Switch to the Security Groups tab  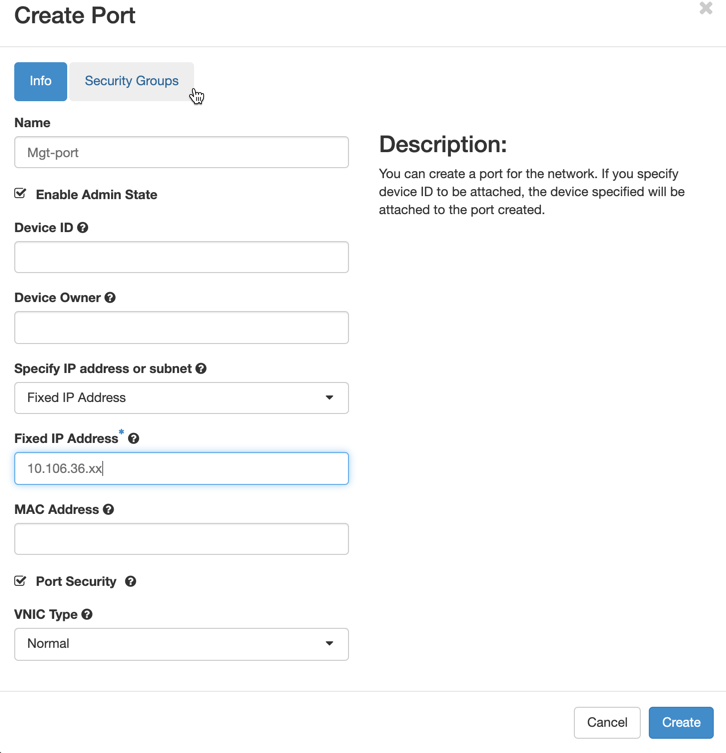coord(132,81)
